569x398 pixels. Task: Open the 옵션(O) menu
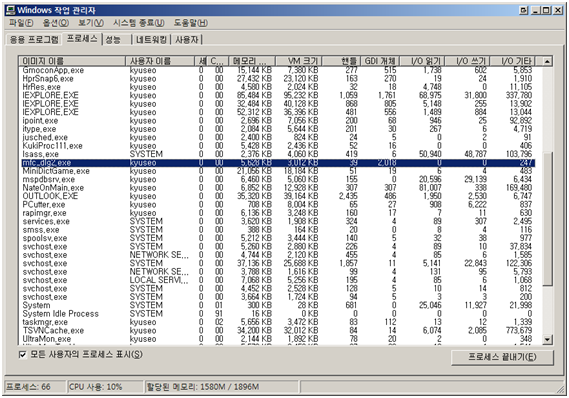pos(56,23)
